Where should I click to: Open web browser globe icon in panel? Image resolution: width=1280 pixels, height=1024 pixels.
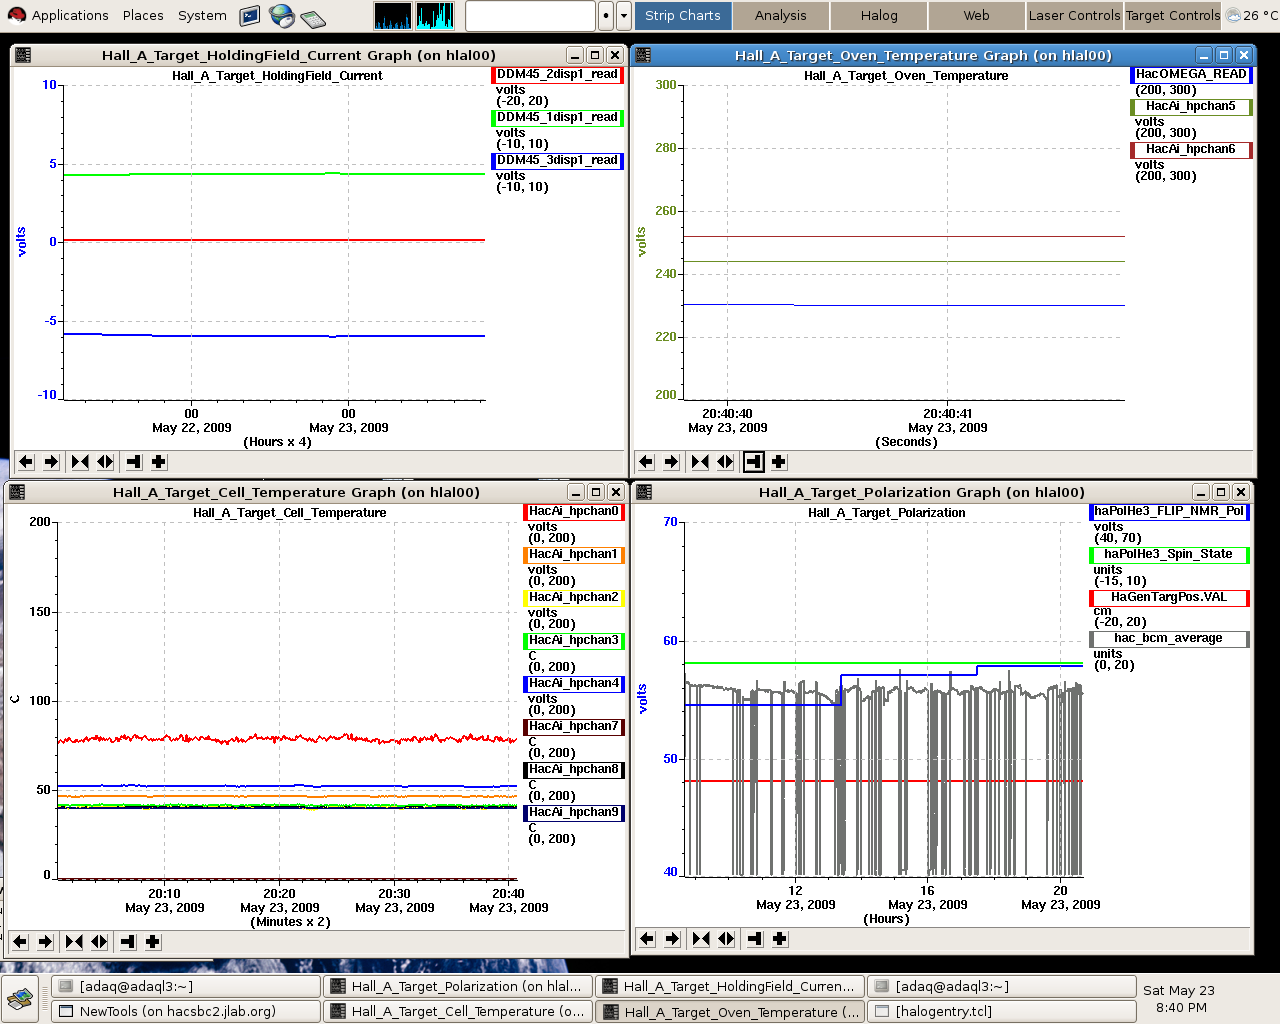282,15
